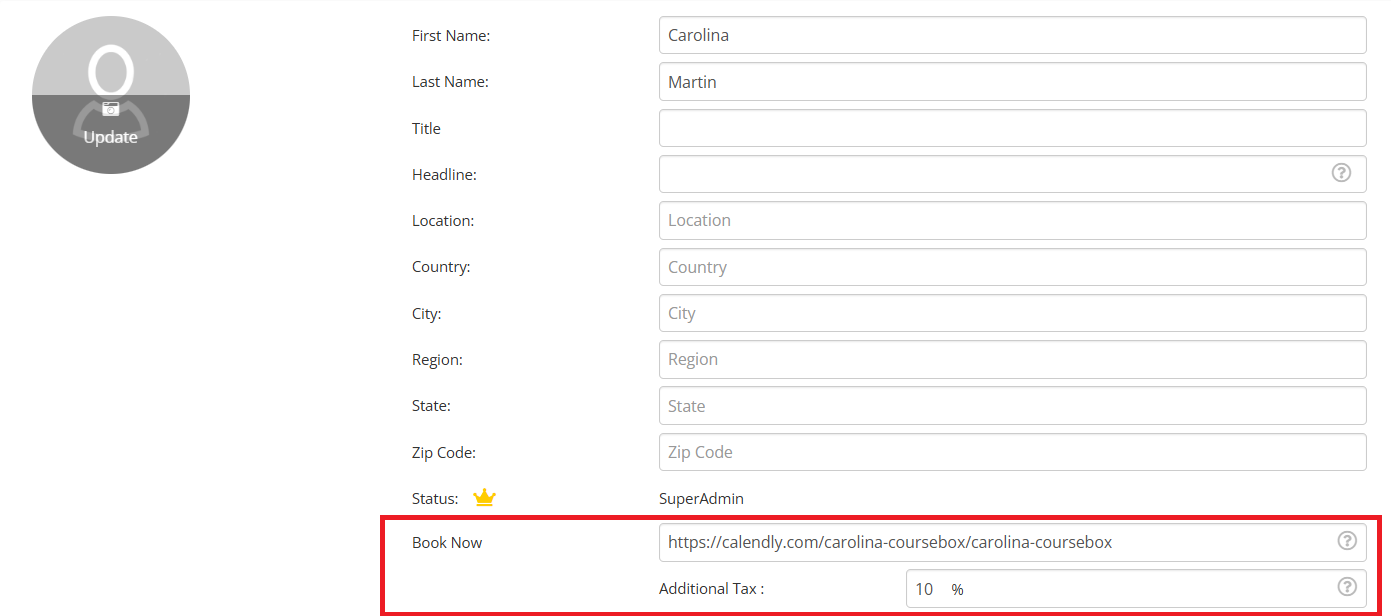Select the Location input field
Screen dimensions: 1391x616
tap(1012, 220)
